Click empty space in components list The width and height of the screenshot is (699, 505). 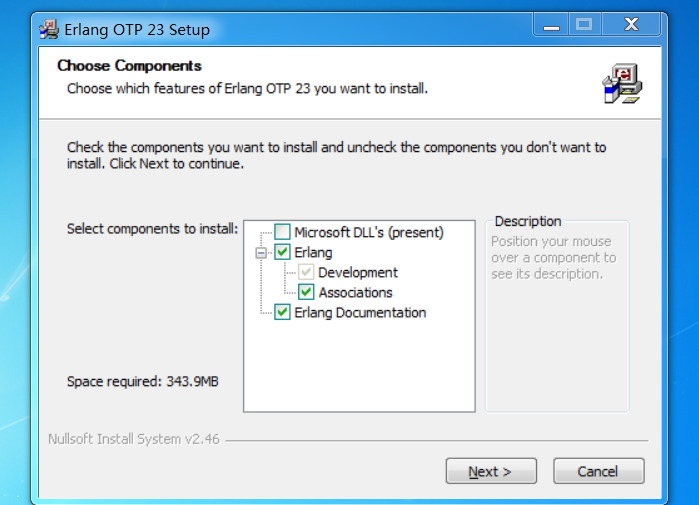tap(359, 365)
